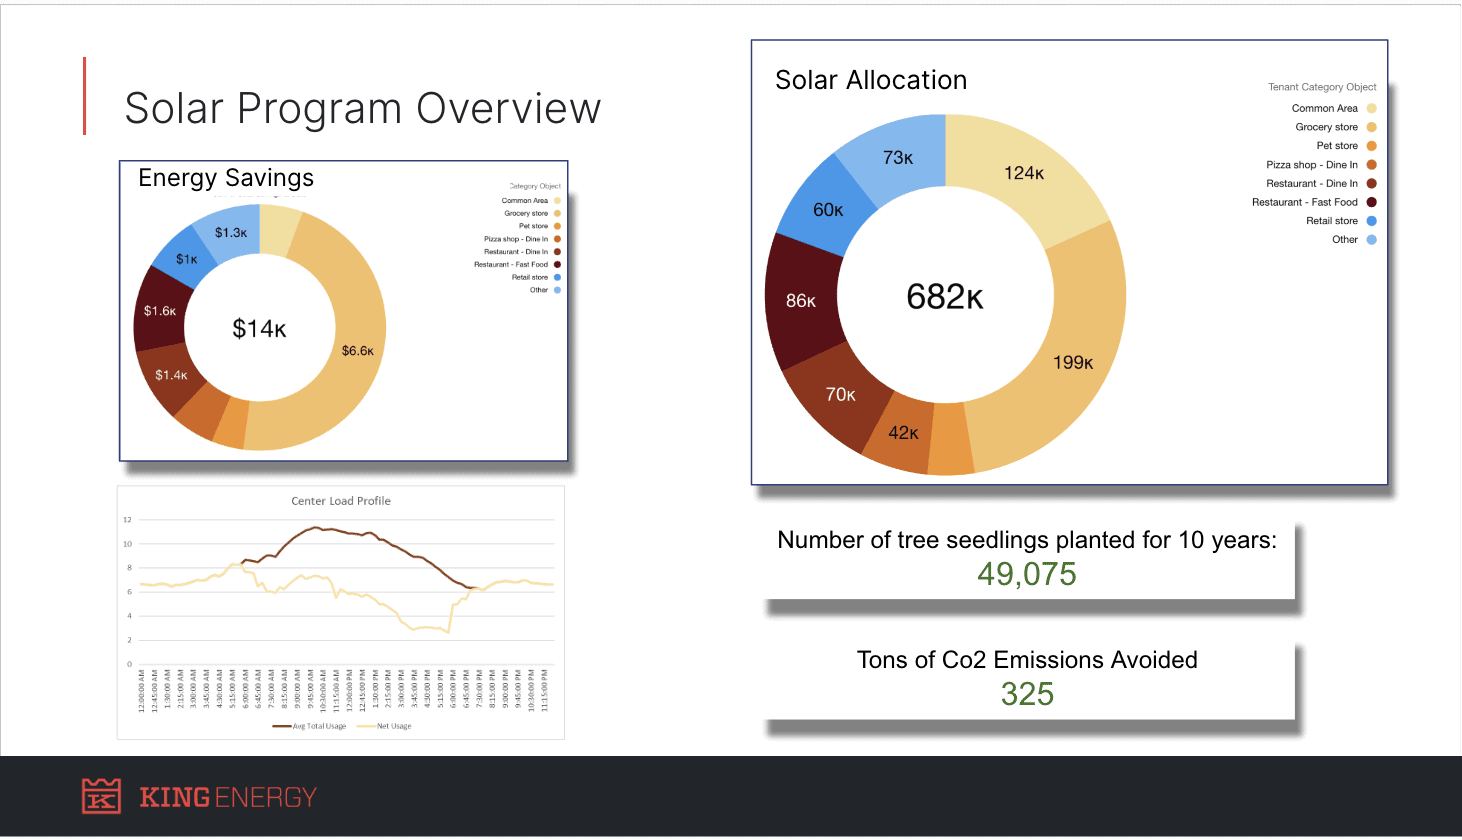Click the 325 tons of CO2 figure
Screen dimensions: 1462x840
1027,693
